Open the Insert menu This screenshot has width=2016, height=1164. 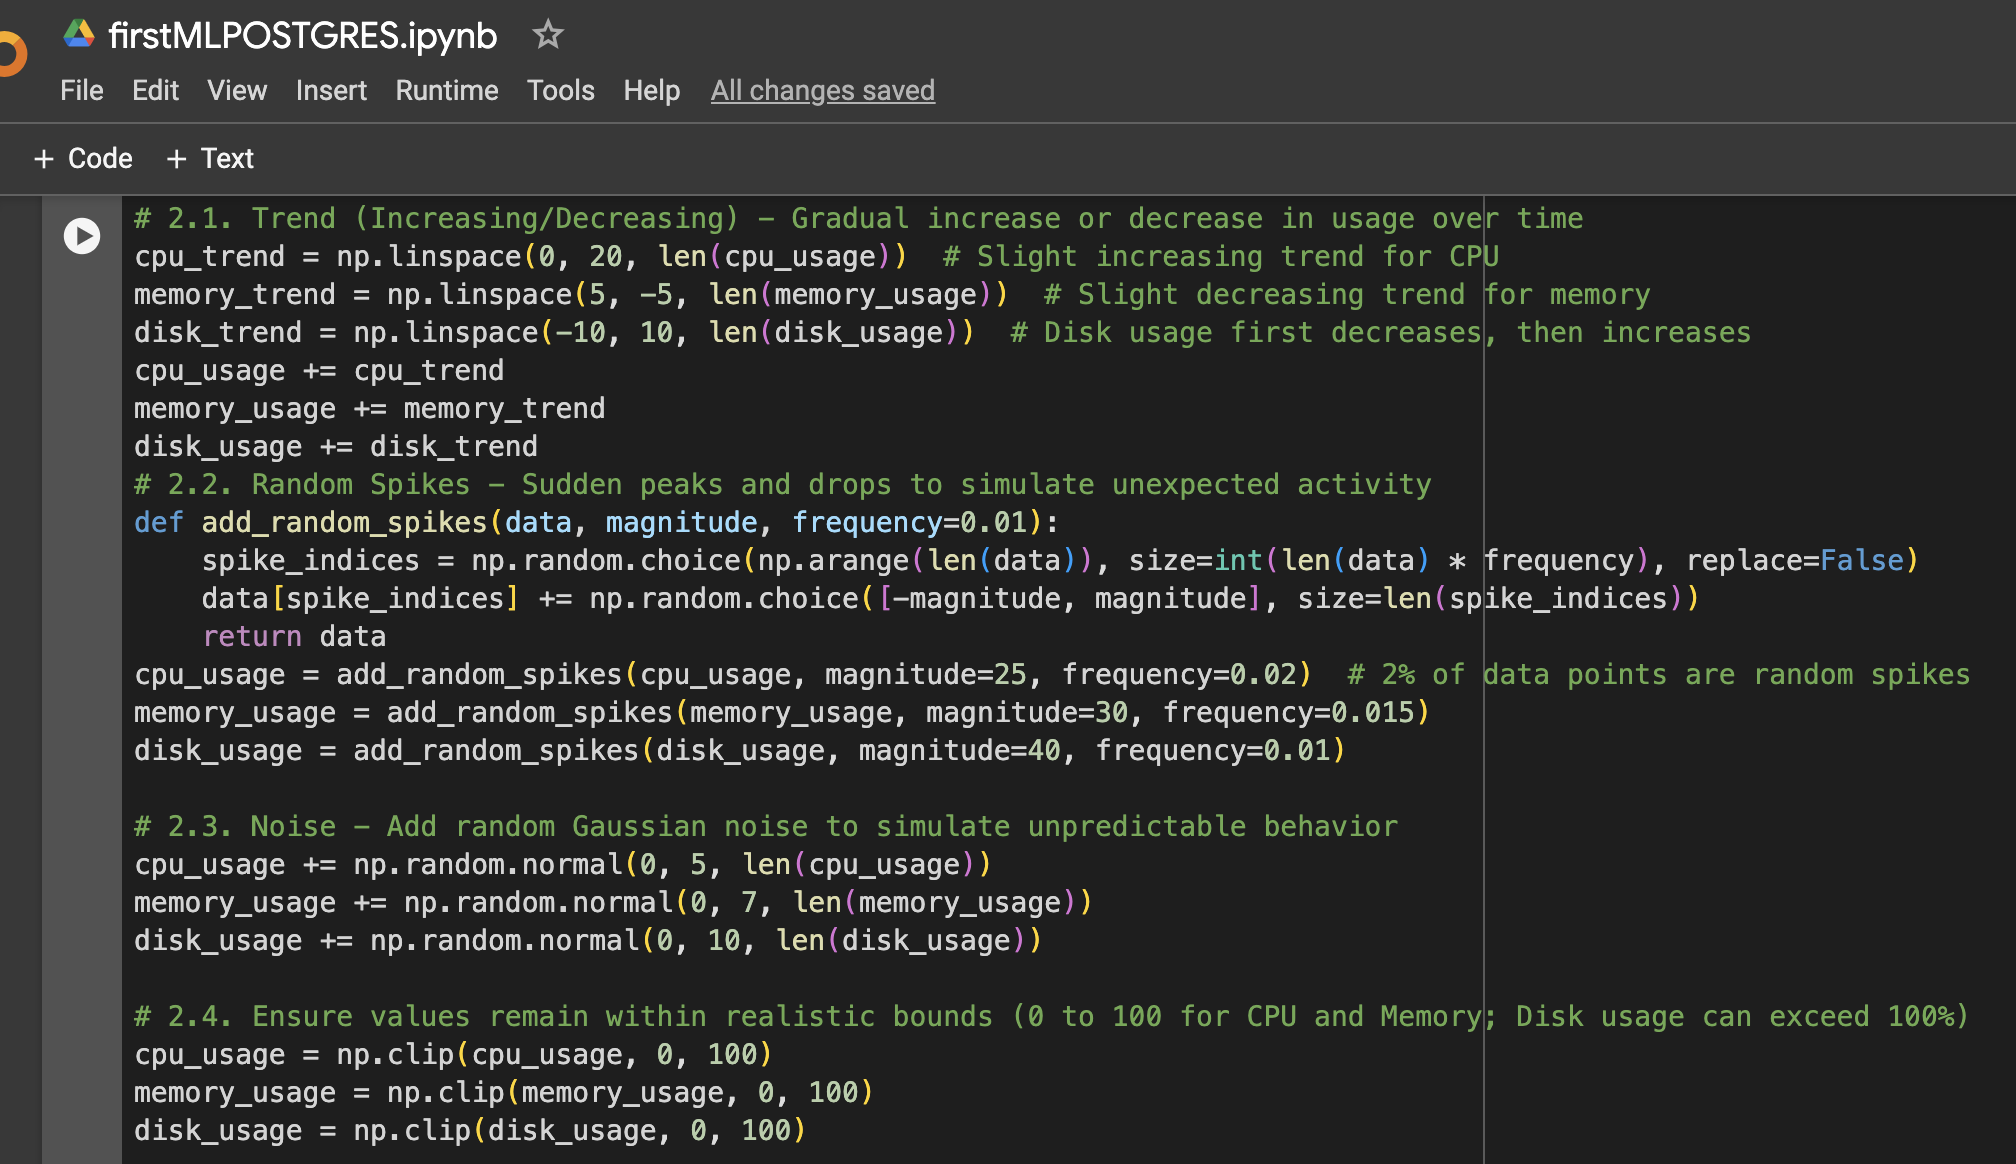tap(331, 90)
